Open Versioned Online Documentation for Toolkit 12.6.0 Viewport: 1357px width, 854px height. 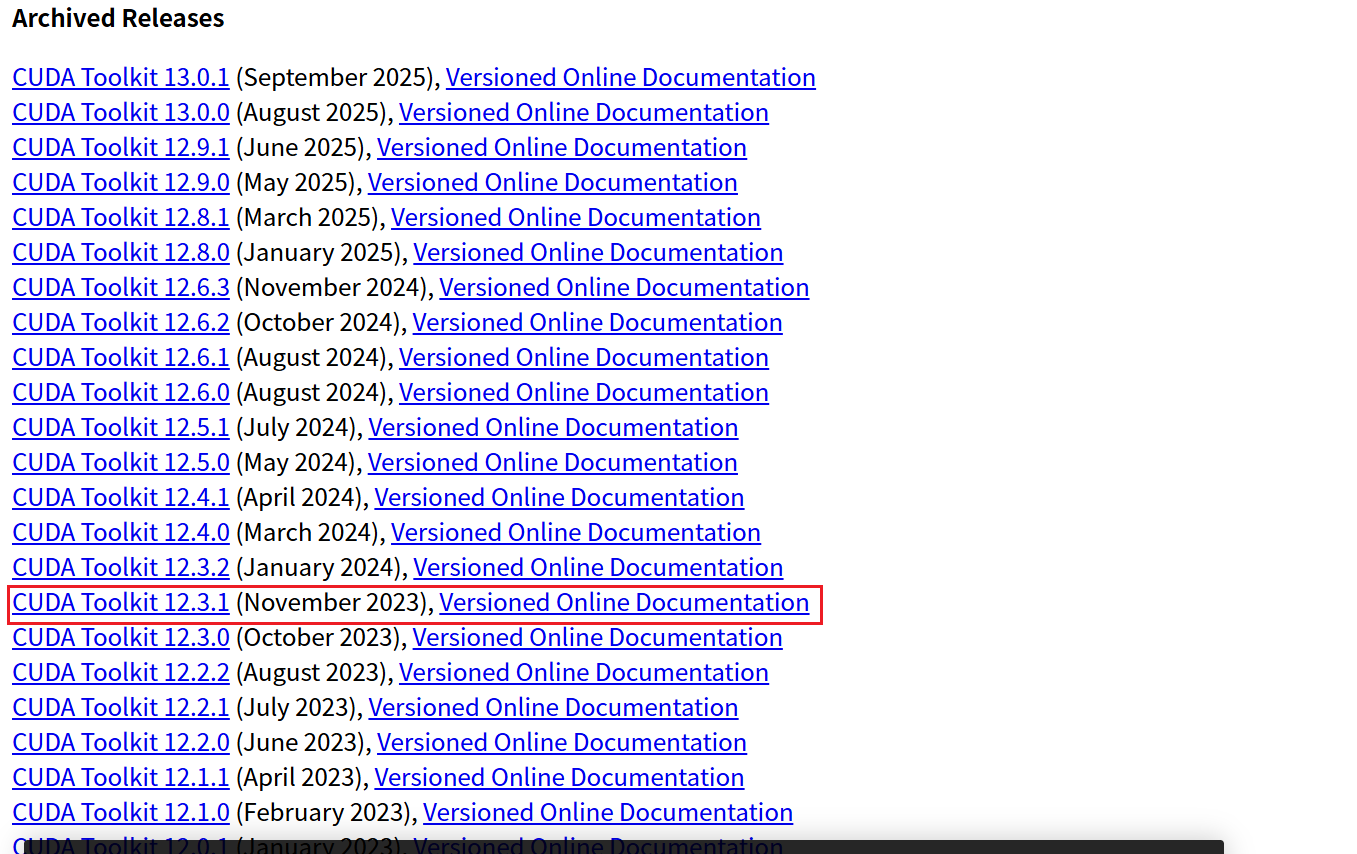coord(584,392)
